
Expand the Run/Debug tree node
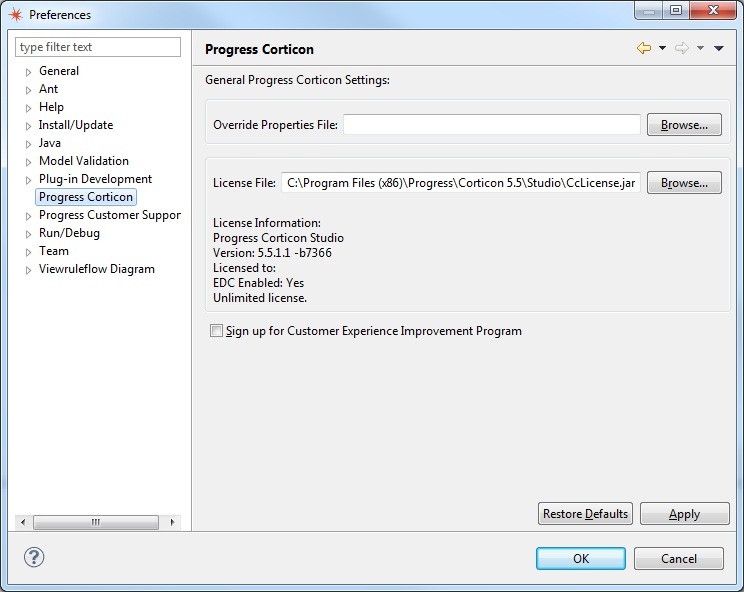pyautogui.click(x=28, y=234)
